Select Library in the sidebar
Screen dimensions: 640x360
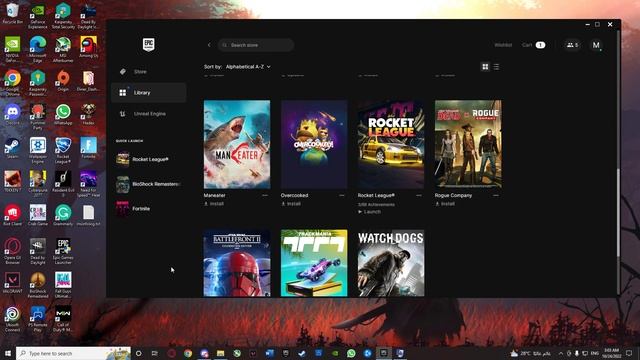pos(149,93)
